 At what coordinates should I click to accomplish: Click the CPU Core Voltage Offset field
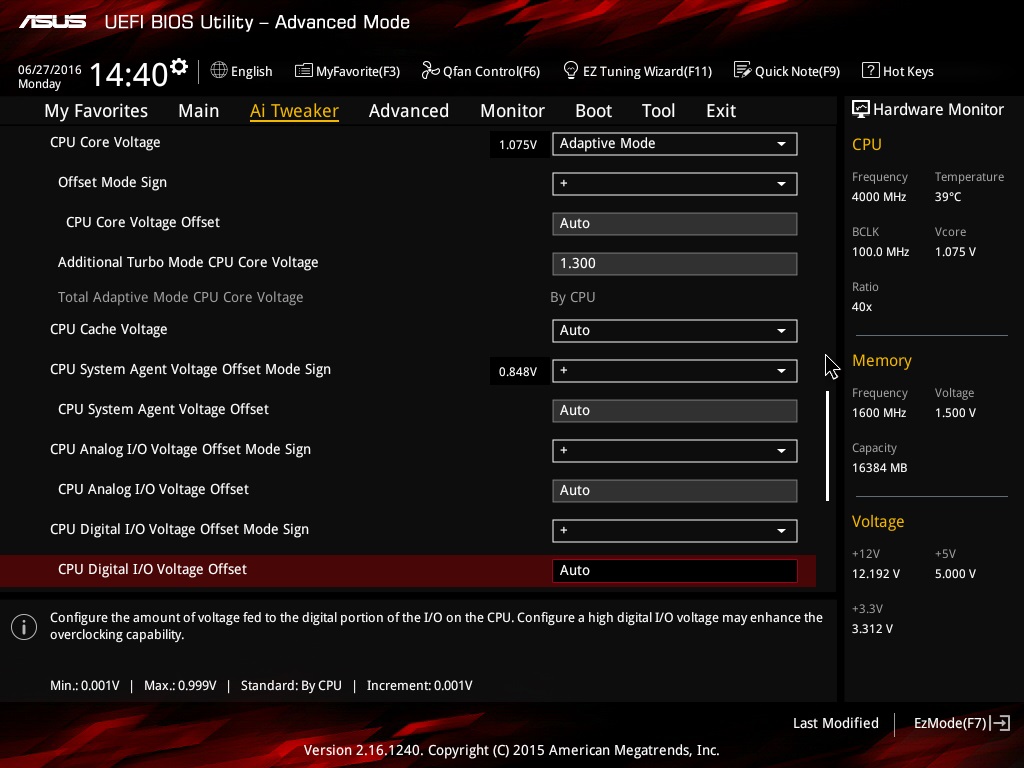(675, 223)
